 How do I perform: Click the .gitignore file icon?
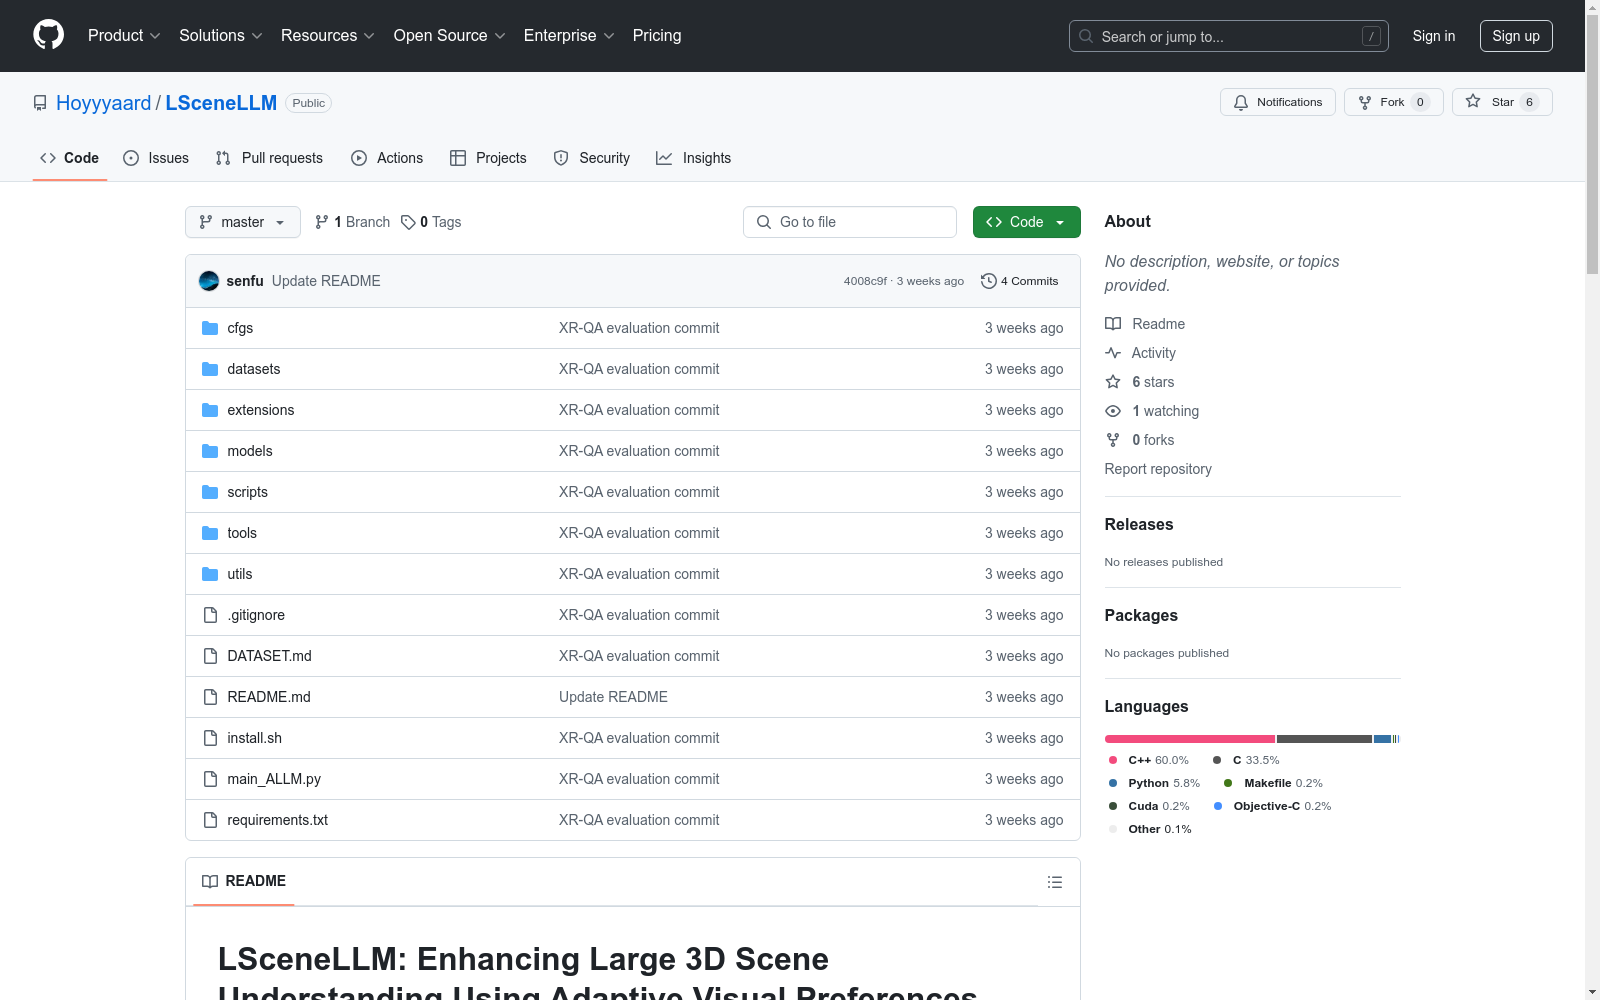click(x=210, y=615)
